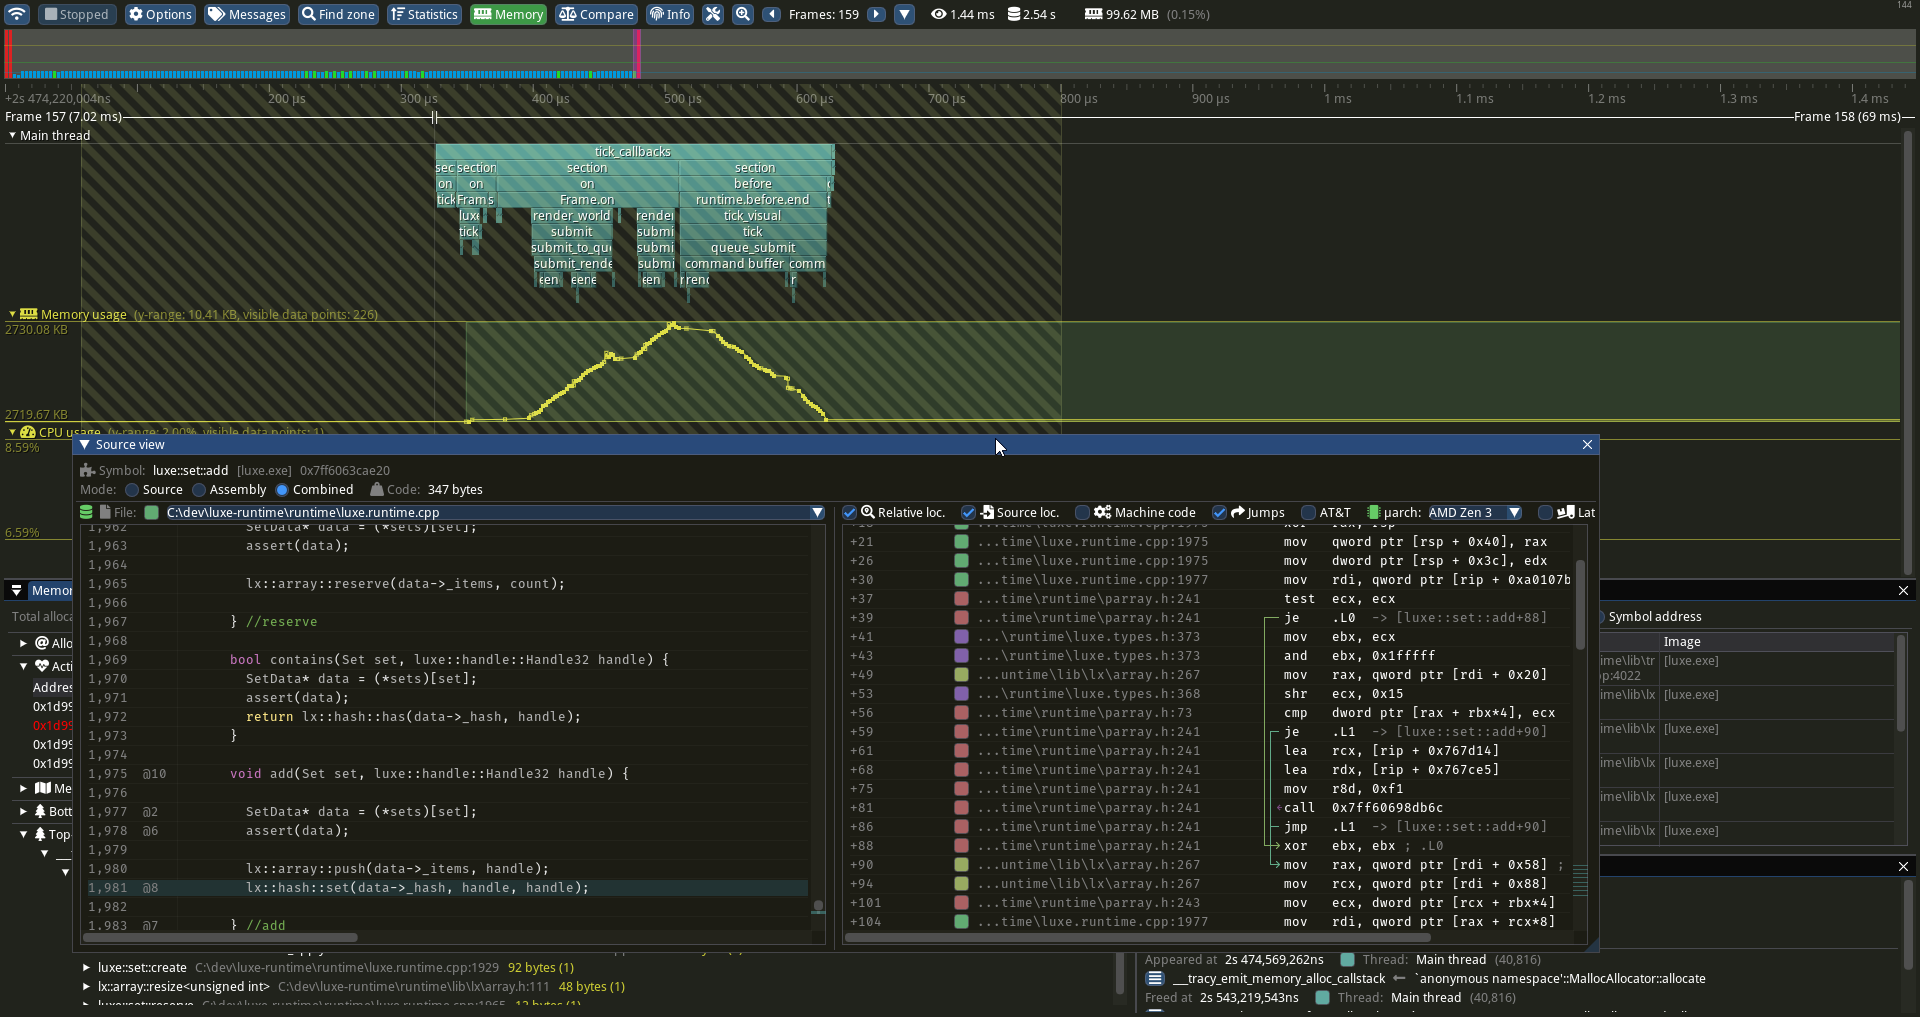The image size is (1920, 1017).
Task: Click the Options menu button
Action: (159, 14)
